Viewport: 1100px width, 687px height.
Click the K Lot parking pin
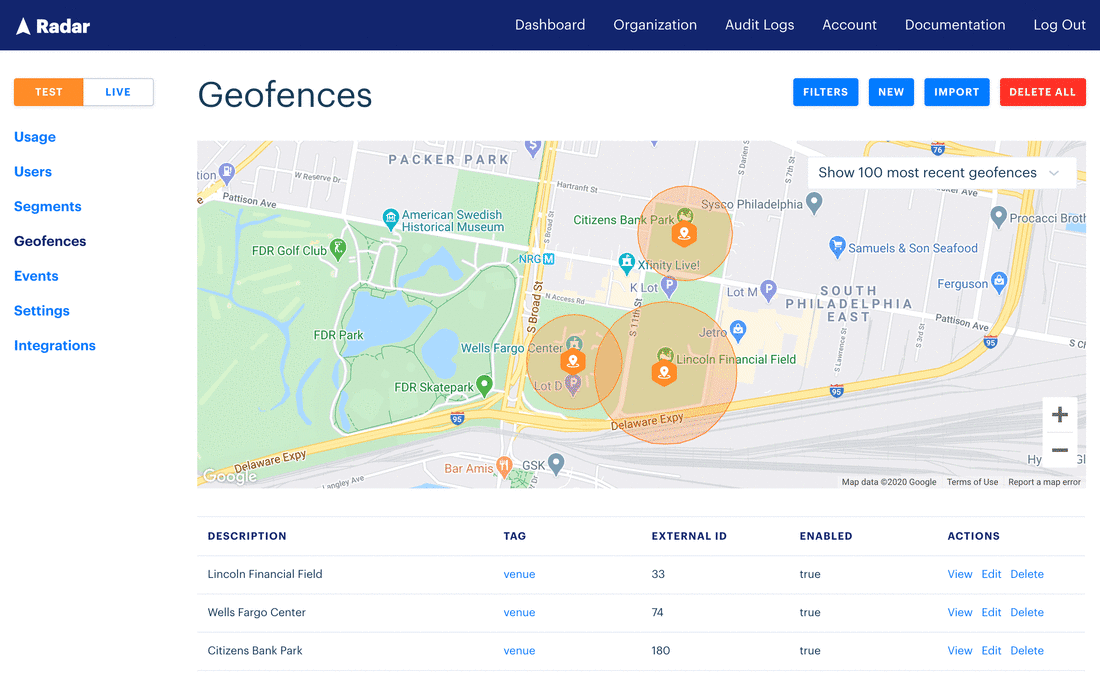pyautogui.click(x=669, y=286)
